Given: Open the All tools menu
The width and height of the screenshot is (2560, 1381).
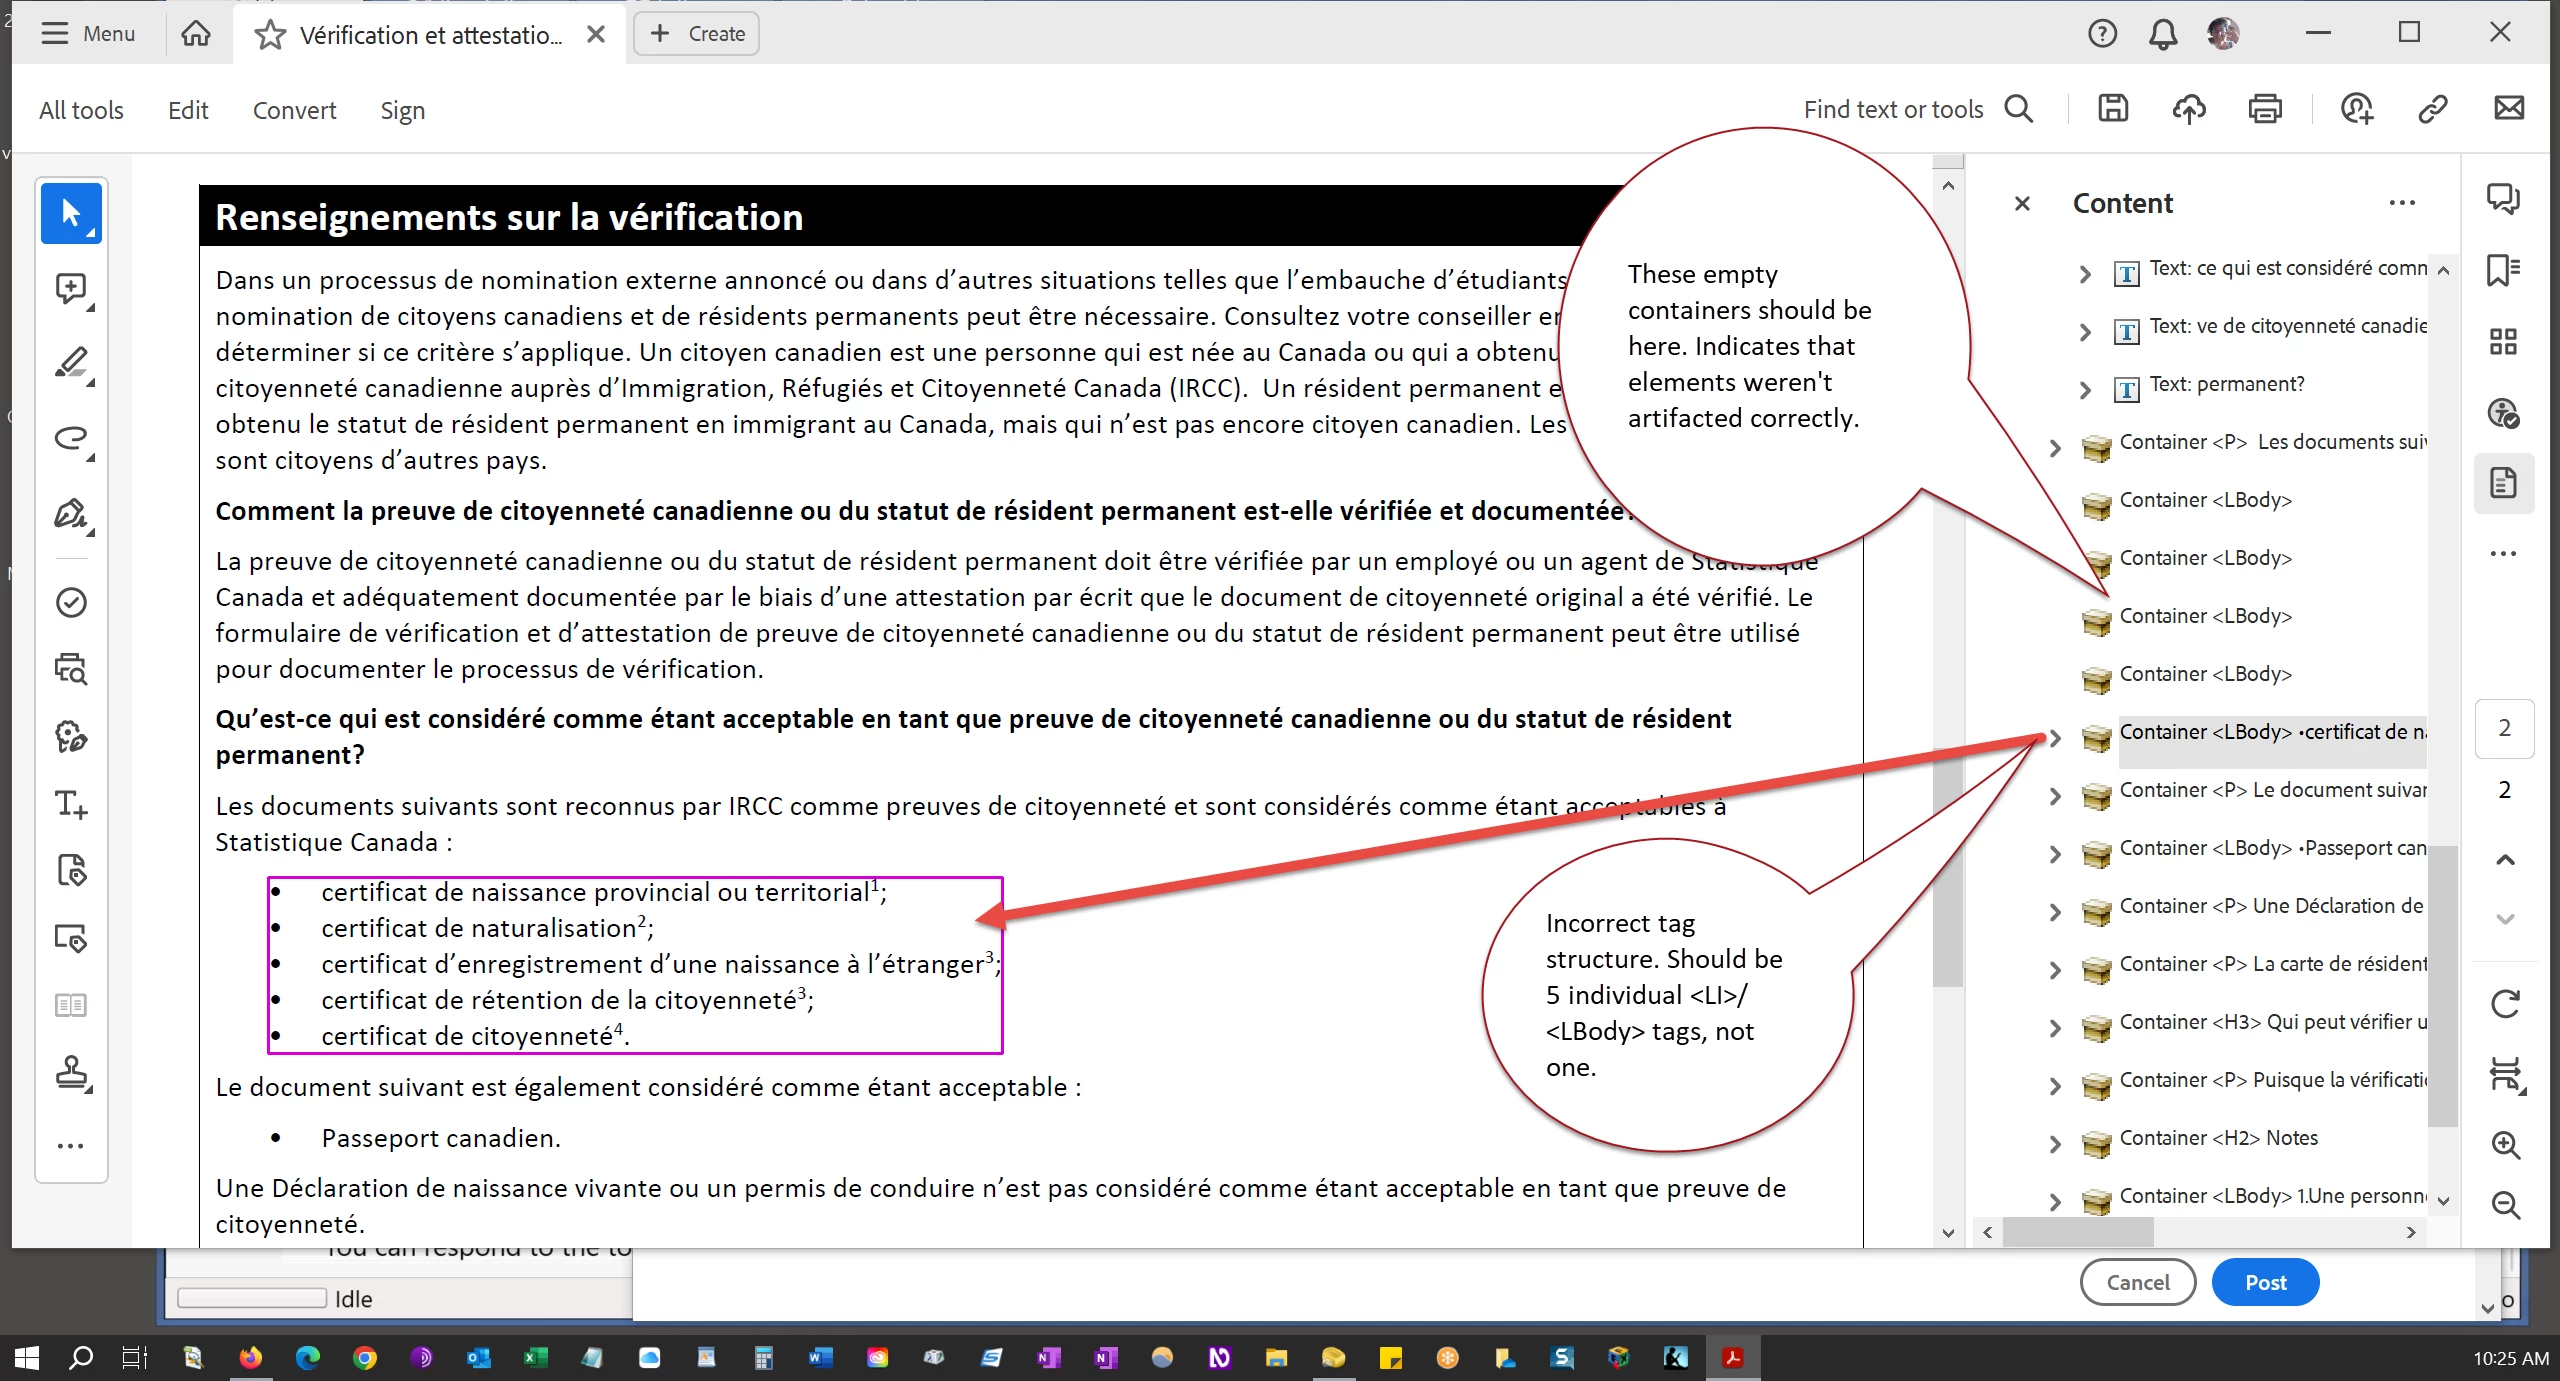Looking at the screenshot, I should pyautogui.click(x=81, y=110).
